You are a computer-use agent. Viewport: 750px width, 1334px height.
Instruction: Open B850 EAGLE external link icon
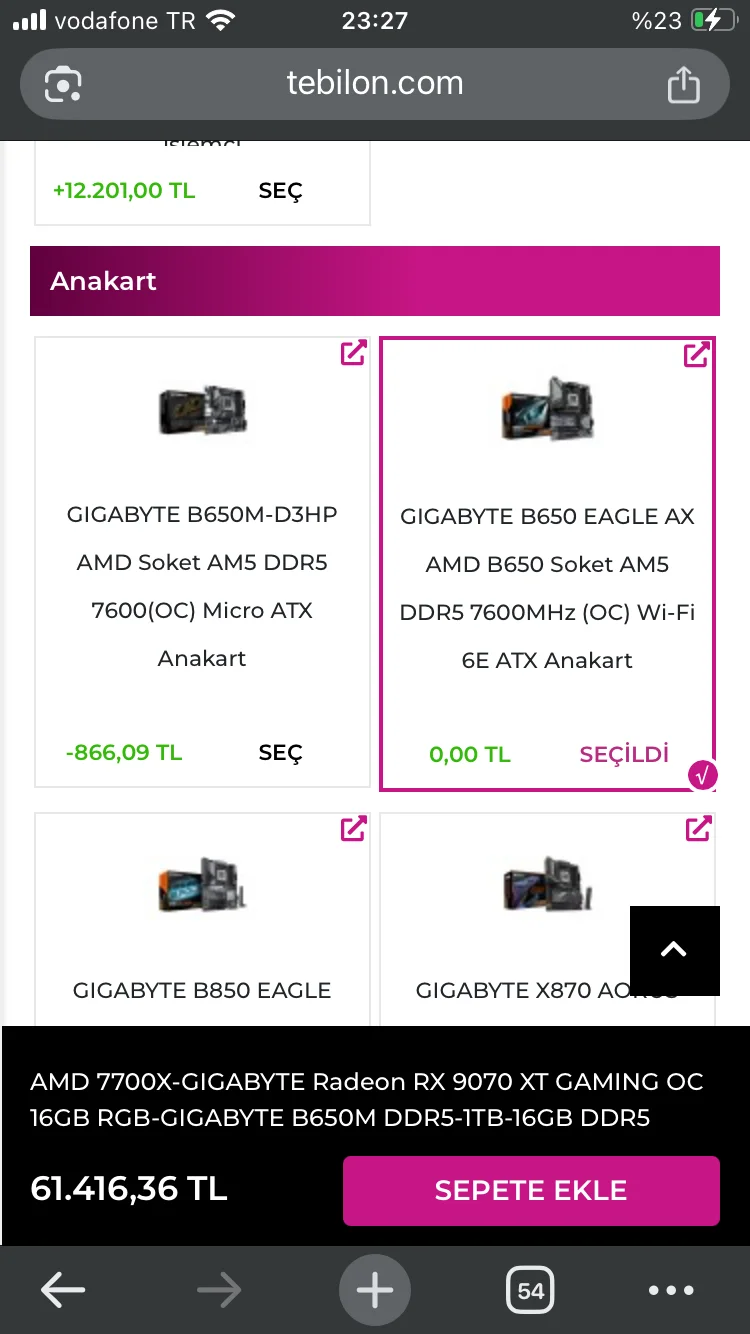pos(353,829)
